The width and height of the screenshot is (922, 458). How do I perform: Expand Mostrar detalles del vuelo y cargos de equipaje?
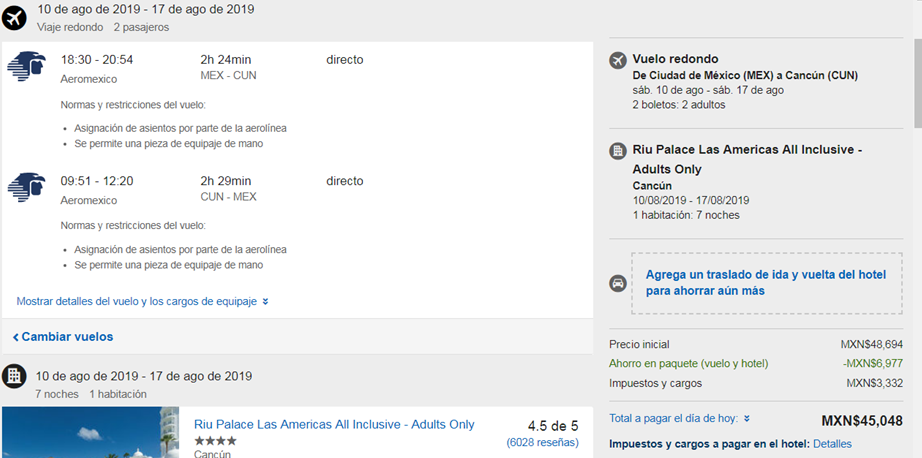(137, 301)
